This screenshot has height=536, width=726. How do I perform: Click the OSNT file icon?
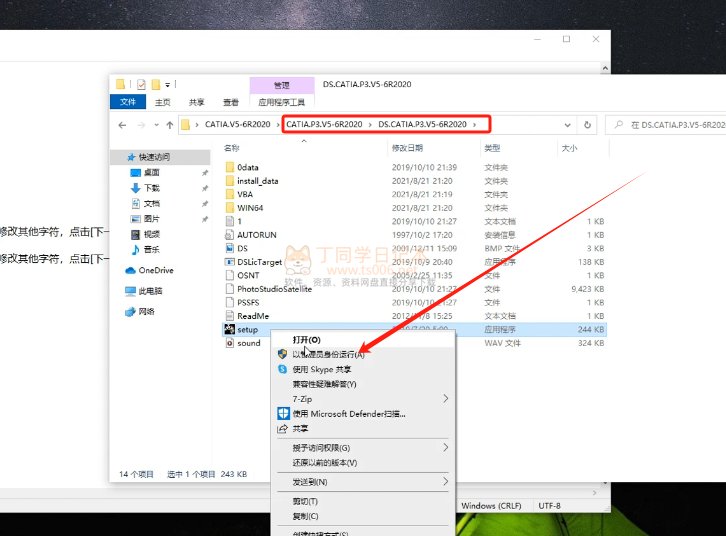tap(230, 275)
